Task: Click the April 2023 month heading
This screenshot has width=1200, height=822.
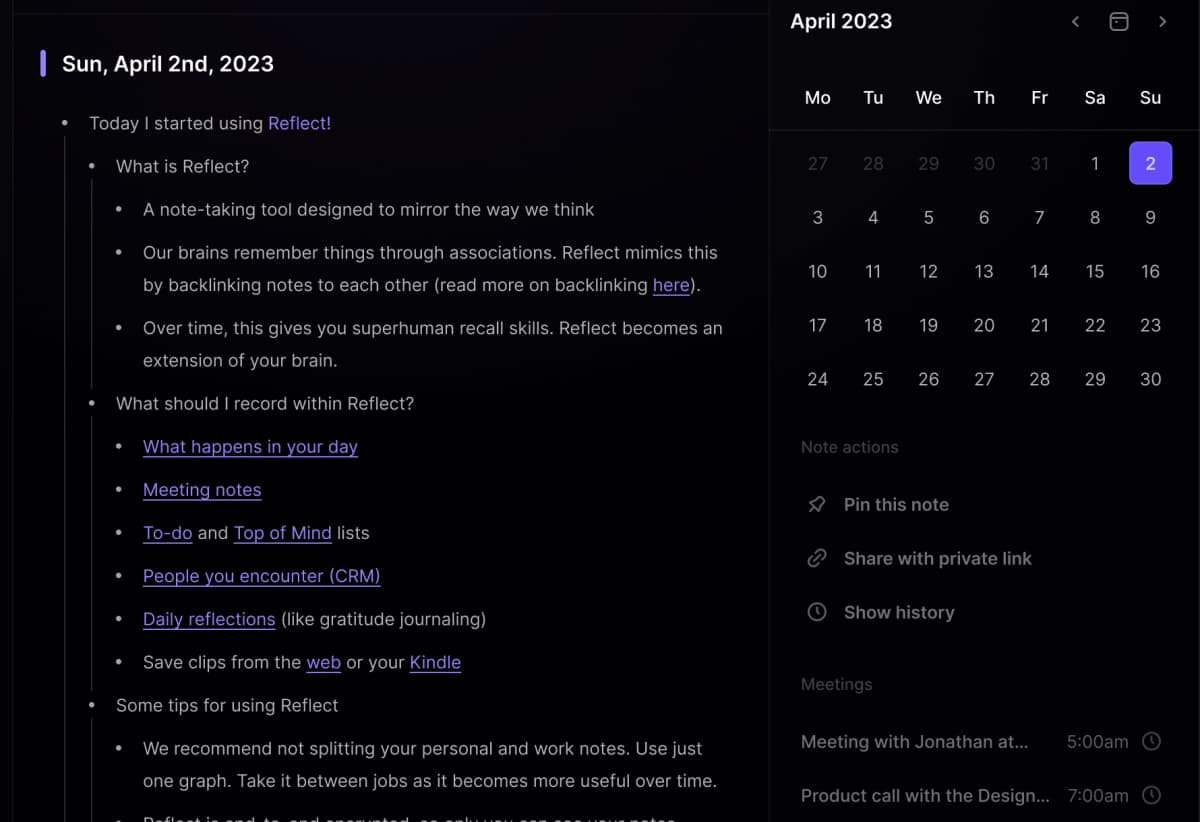Action: point(841,21)
